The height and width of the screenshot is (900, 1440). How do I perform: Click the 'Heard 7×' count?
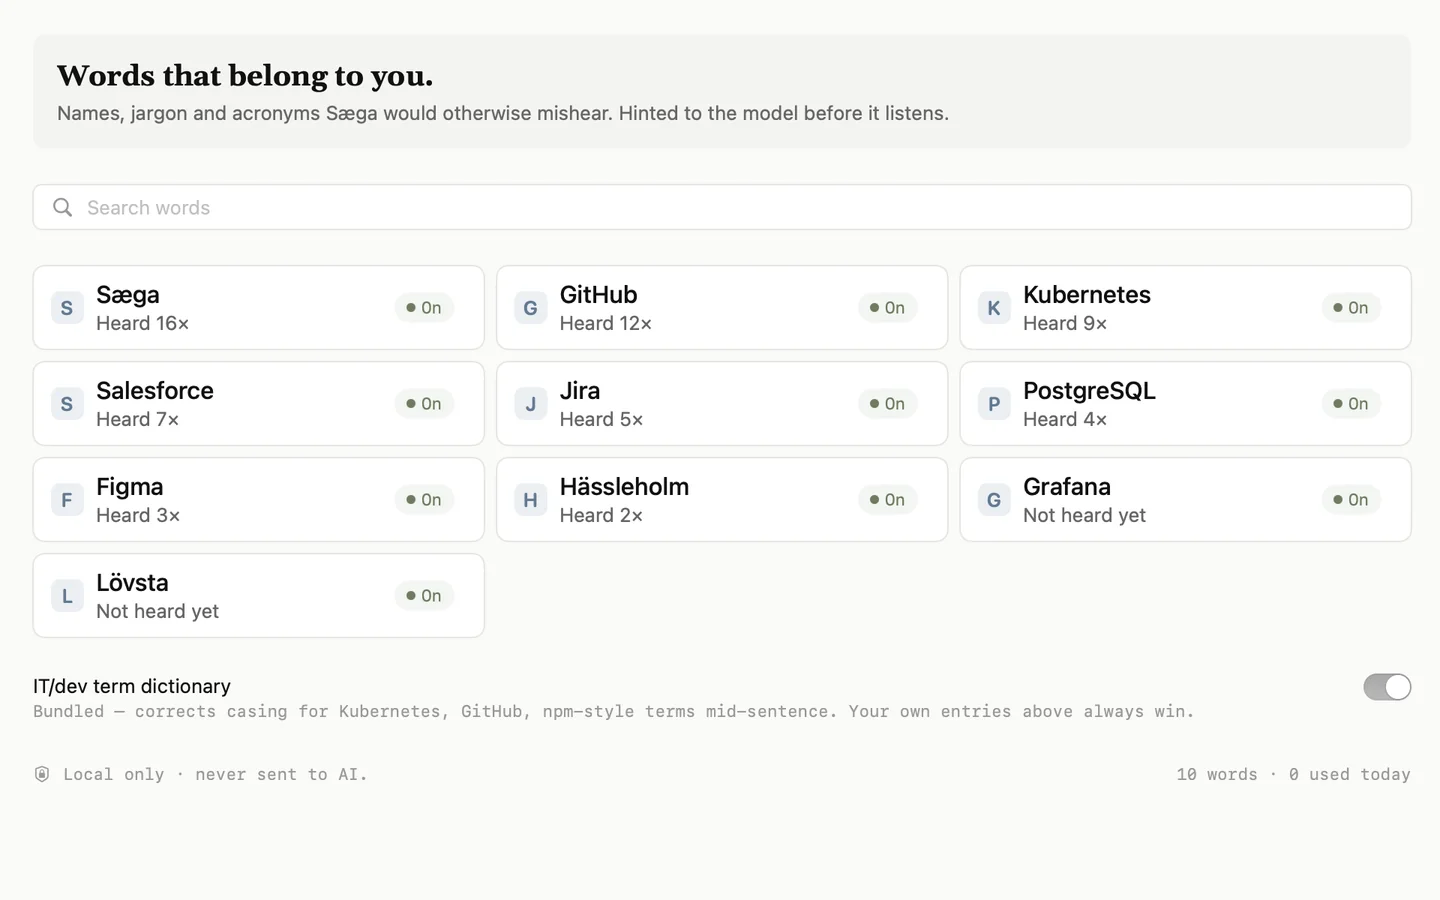pos(138,420)
